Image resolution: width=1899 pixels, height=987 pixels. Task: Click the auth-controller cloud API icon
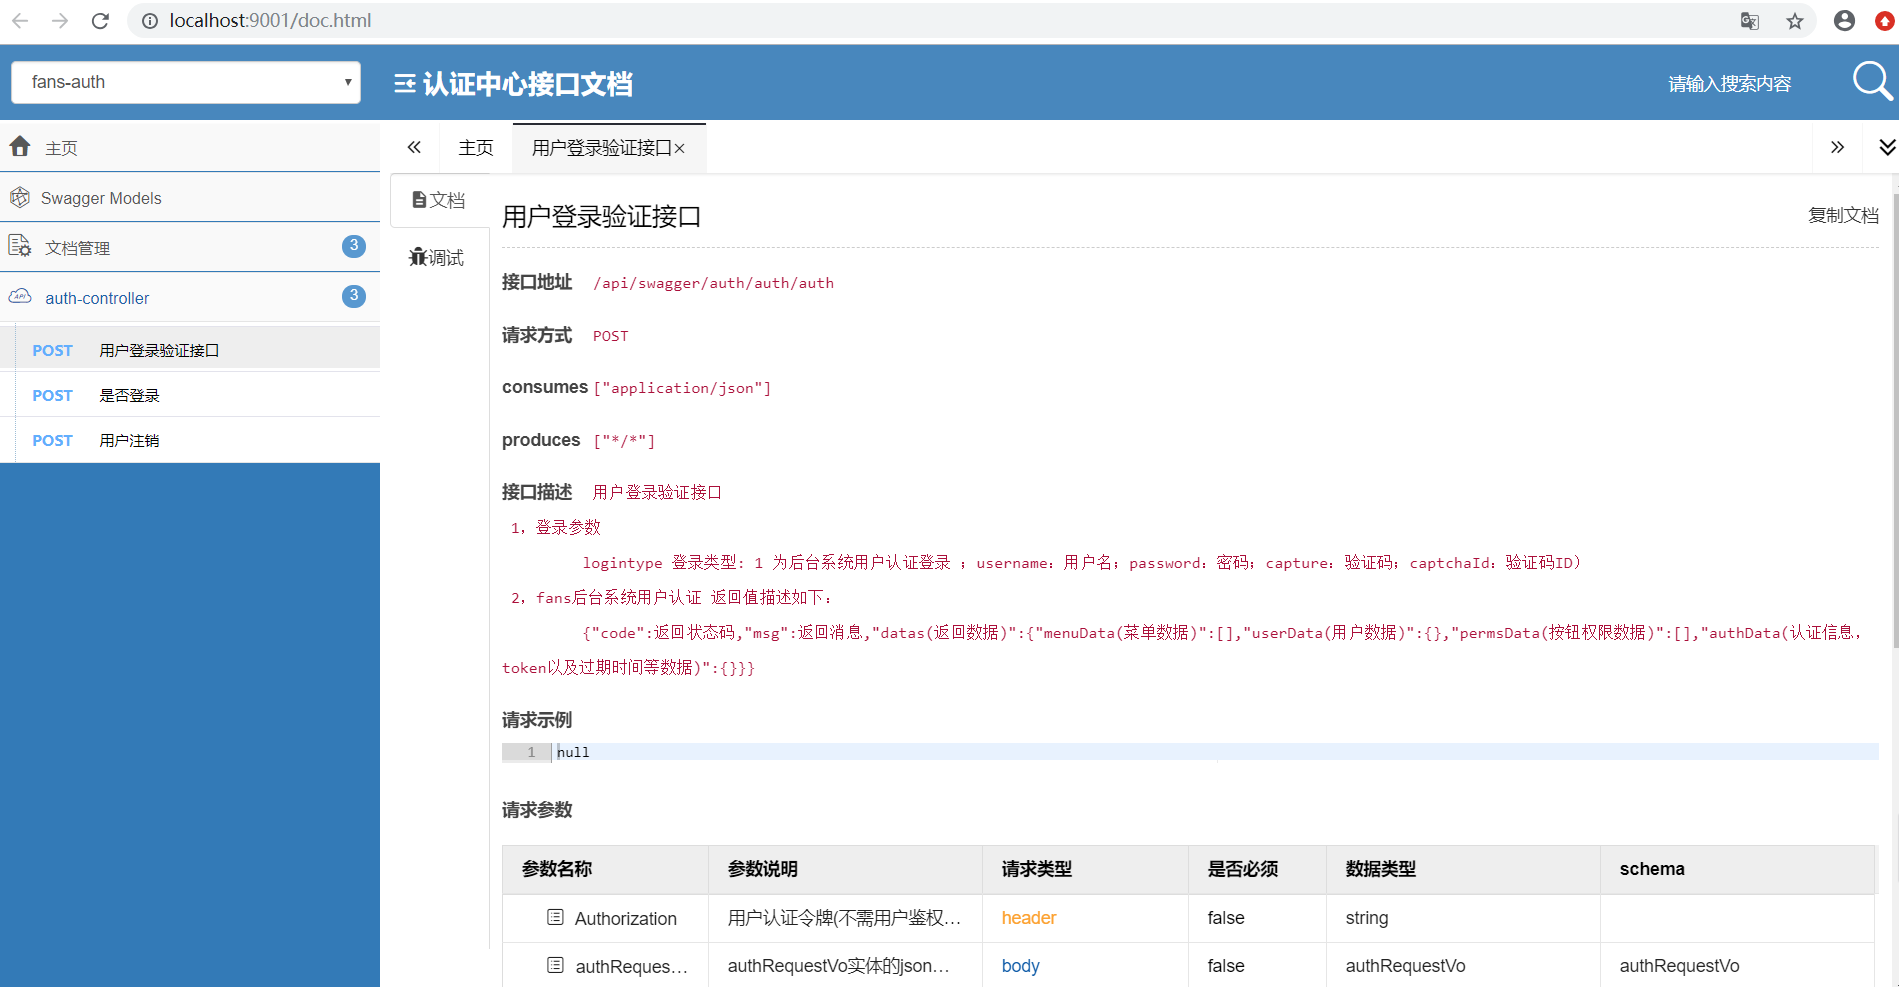pos(20,296)
